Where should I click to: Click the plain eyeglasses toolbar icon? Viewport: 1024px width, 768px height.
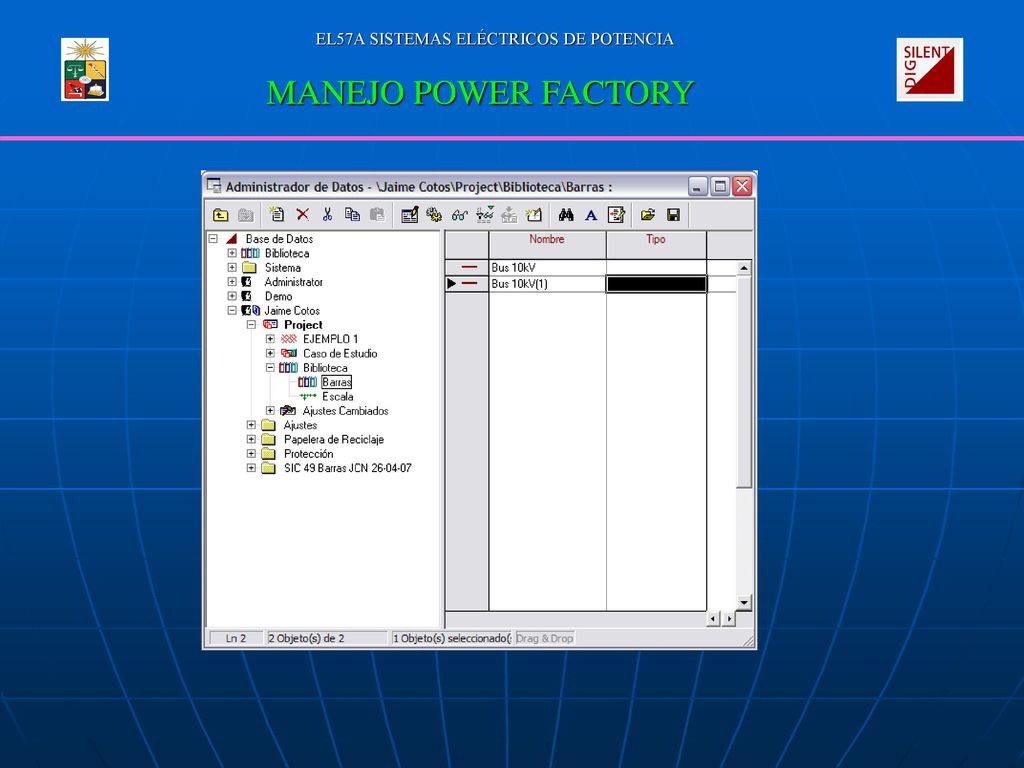[459, 215]
